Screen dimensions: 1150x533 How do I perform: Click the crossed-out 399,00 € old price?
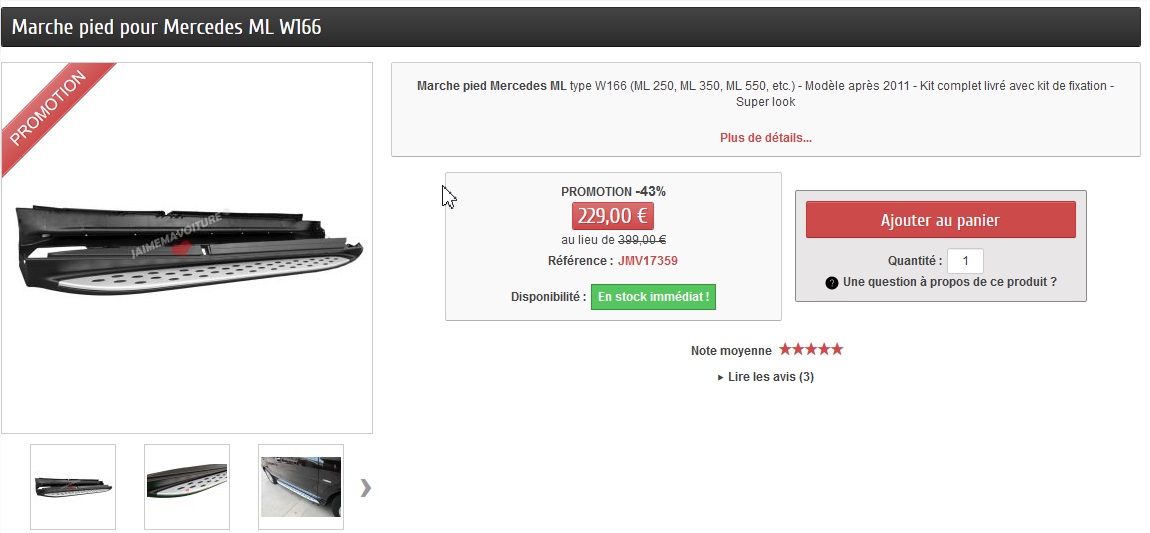tap(642, 240)
